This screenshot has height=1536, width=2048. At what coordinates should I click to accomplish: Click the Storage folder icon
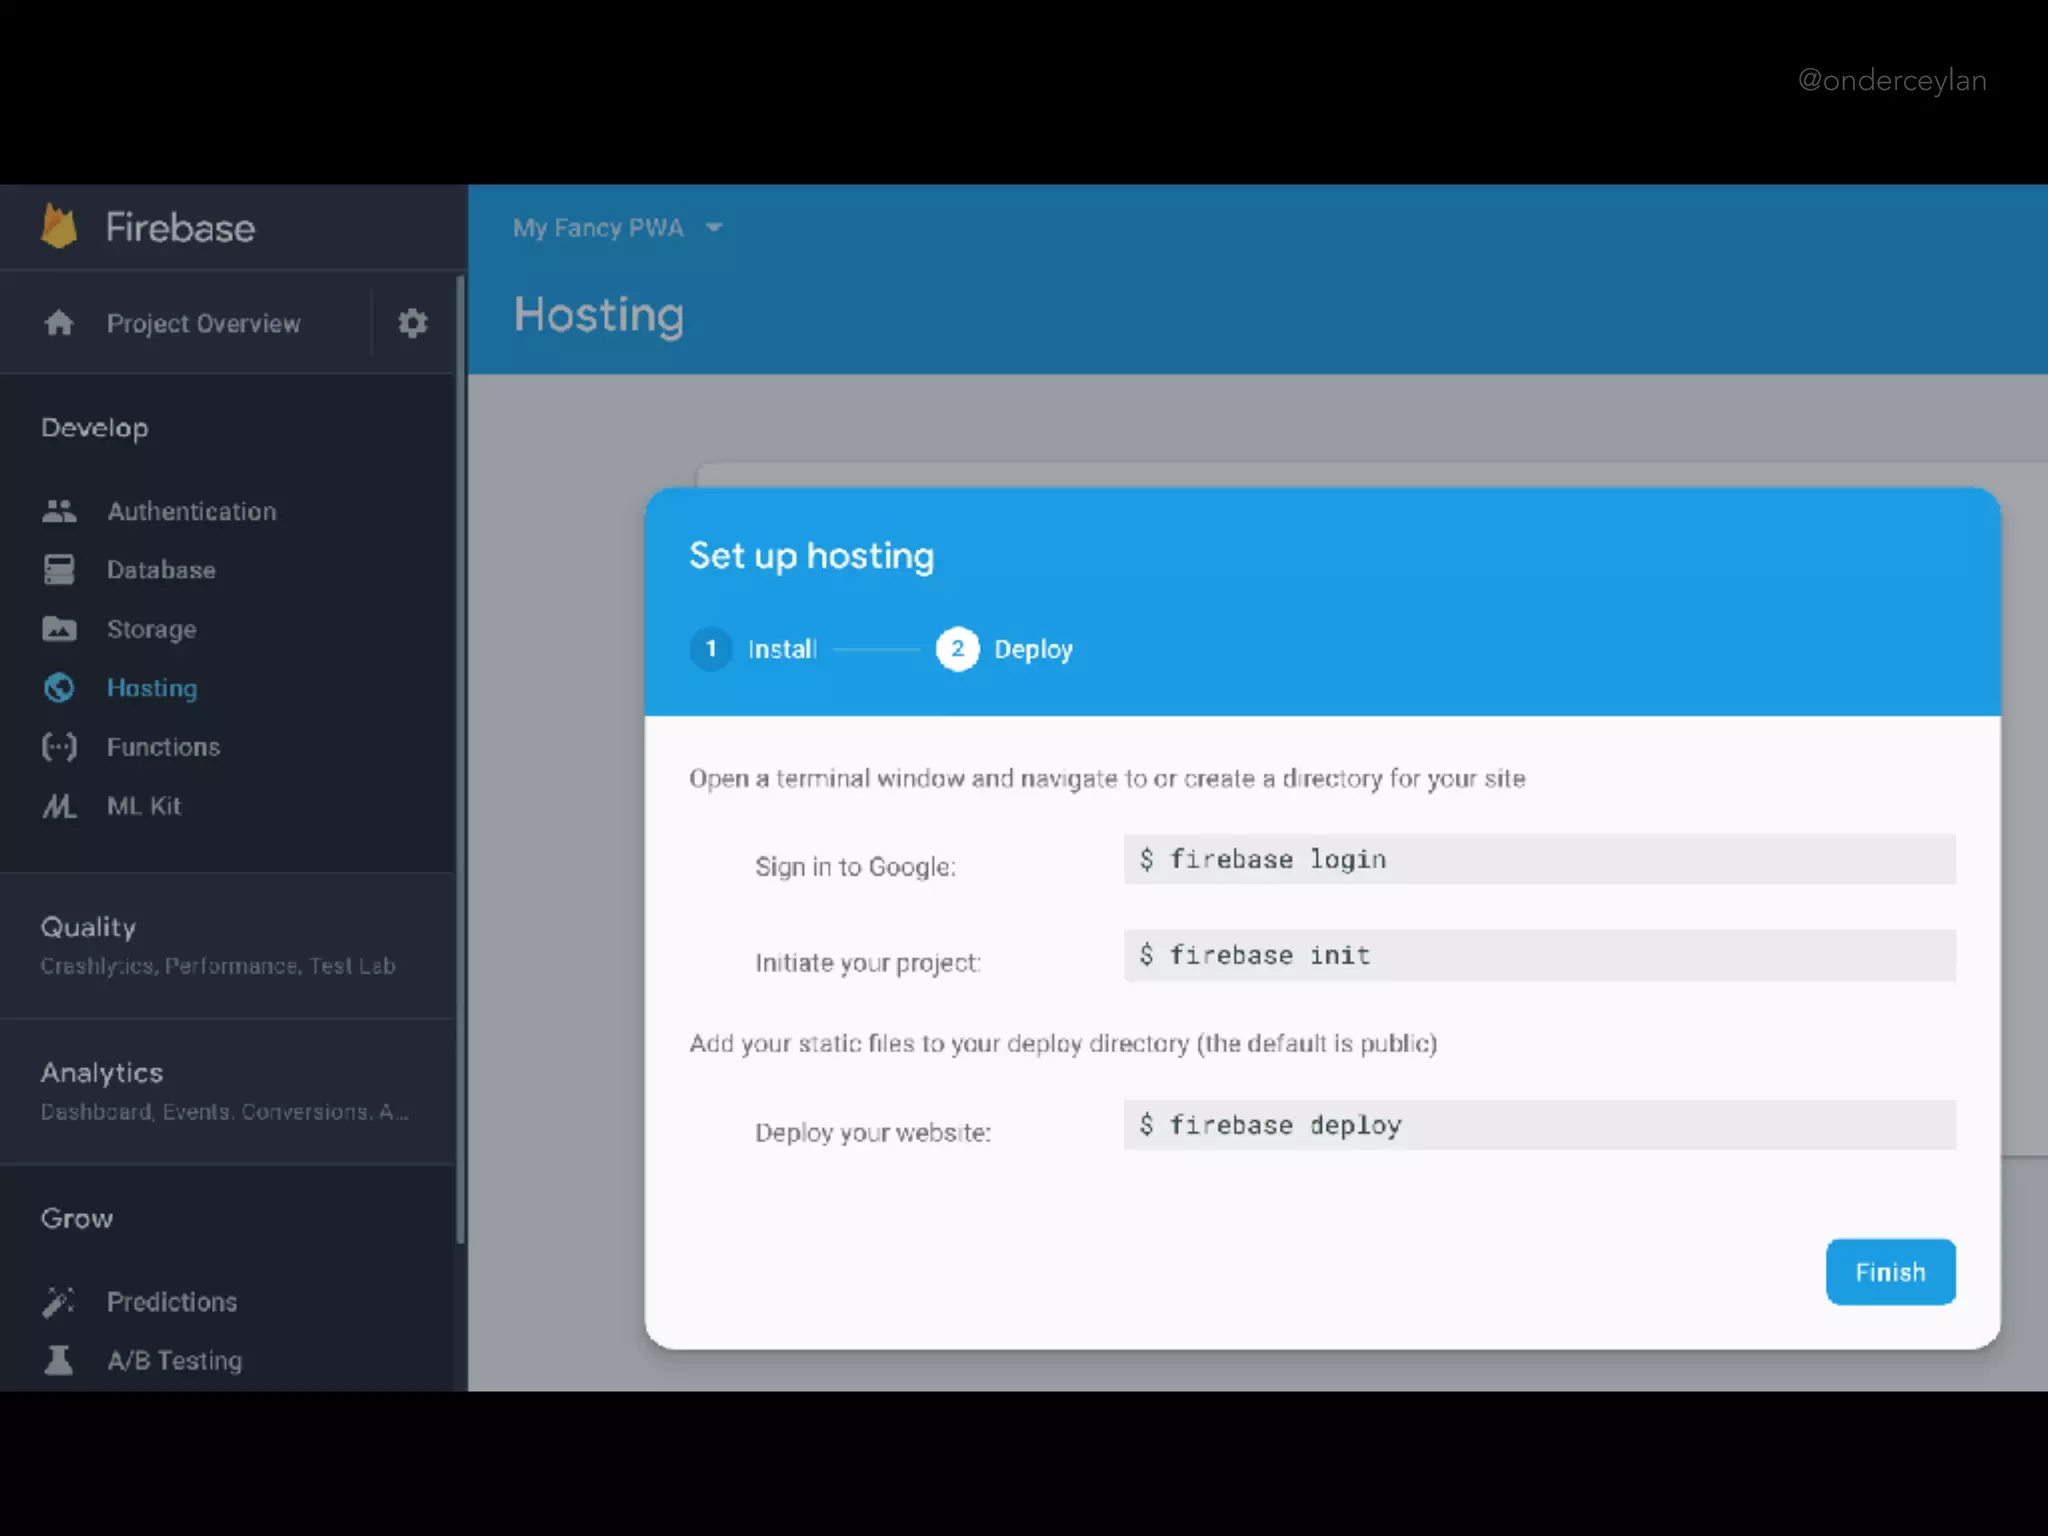(x=59, y=629)
